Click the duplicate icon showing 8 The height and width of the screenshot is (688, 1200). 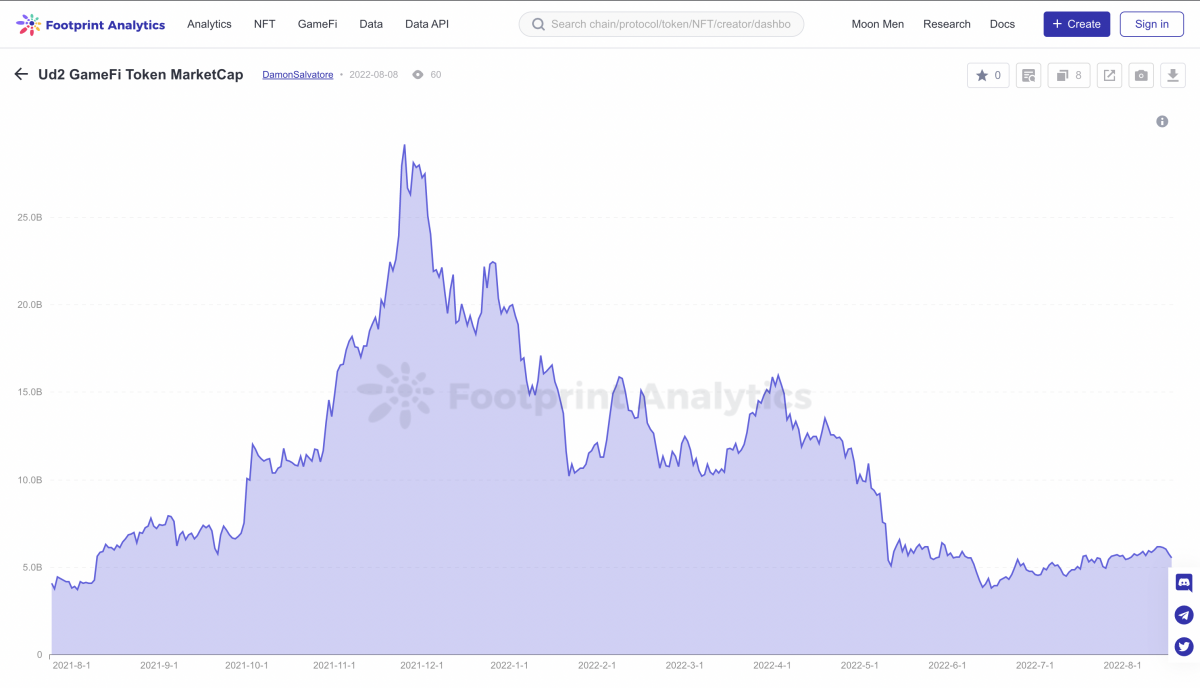(1069, 75)
